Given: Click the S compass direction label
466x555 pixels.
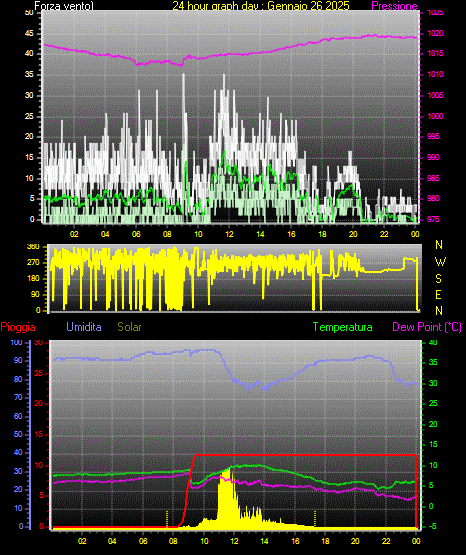Looking at the screenshot, I should click(438, 279).
